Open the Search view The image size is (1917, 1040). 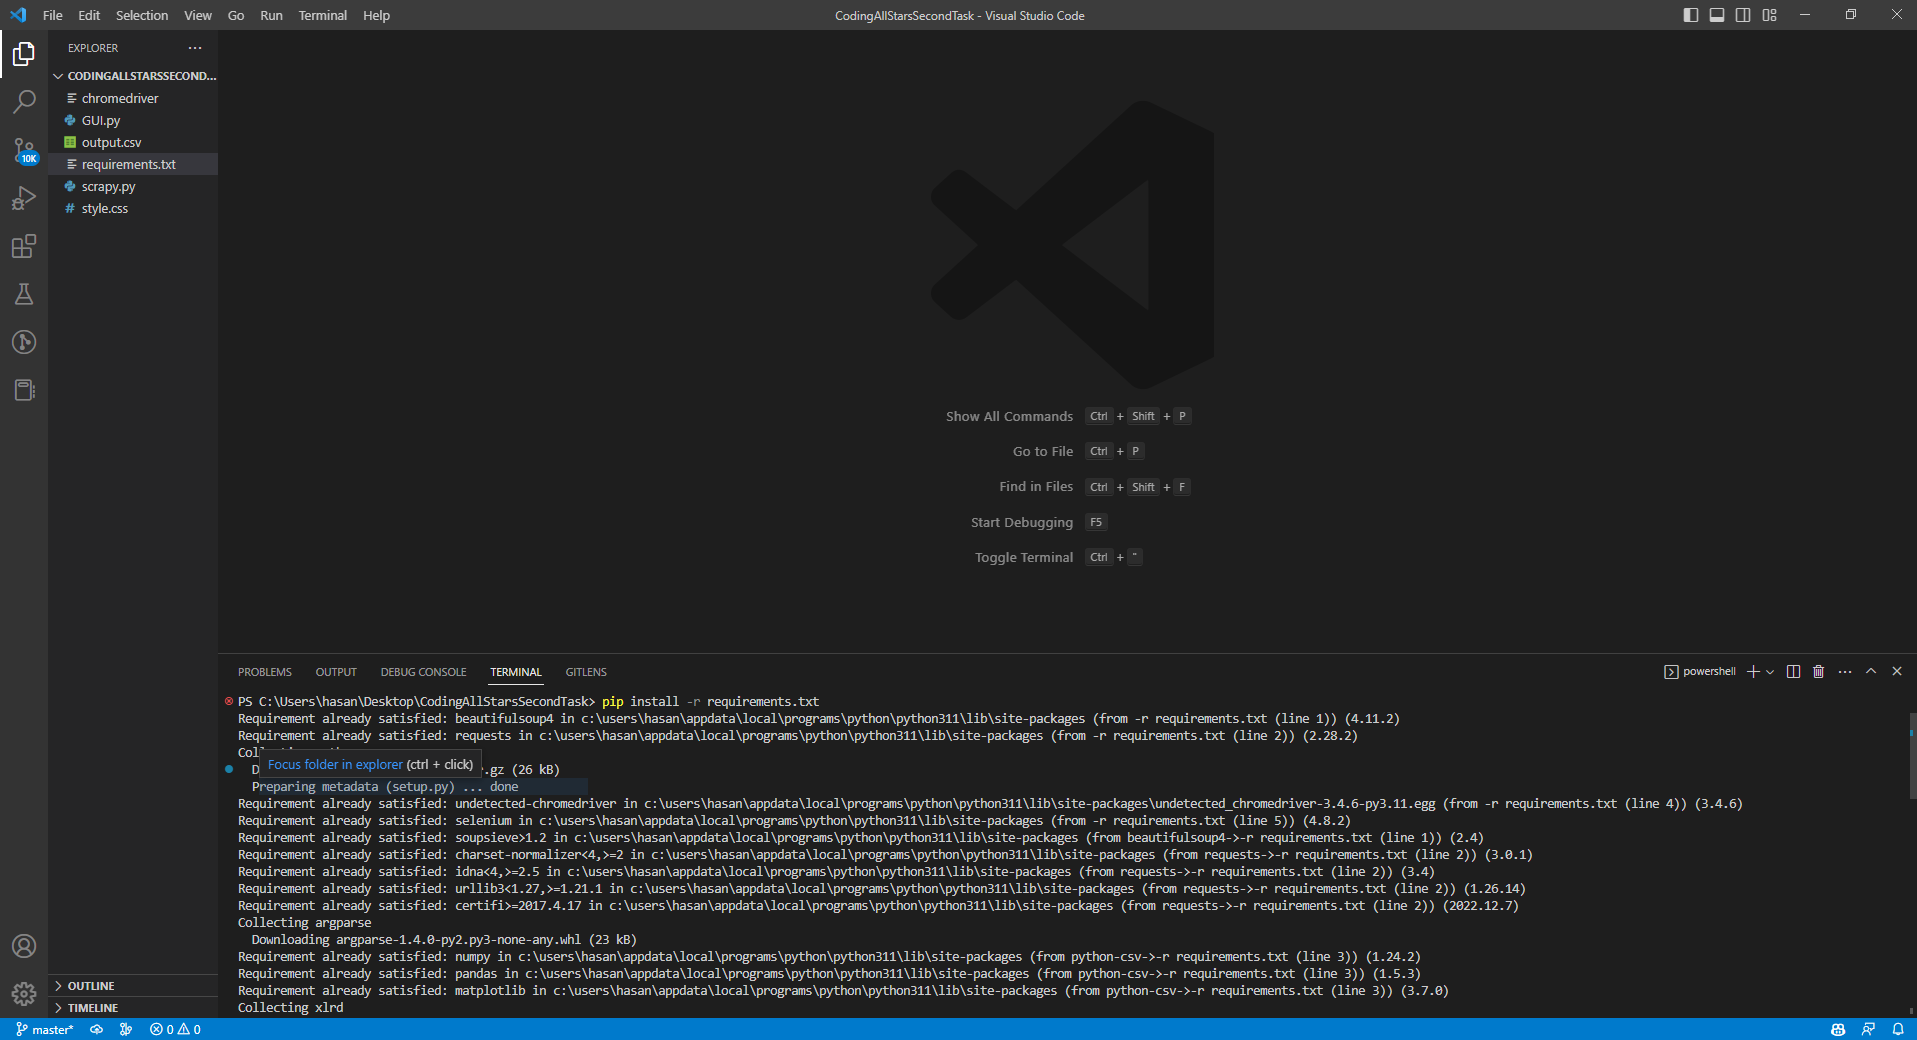coord(24,101)
